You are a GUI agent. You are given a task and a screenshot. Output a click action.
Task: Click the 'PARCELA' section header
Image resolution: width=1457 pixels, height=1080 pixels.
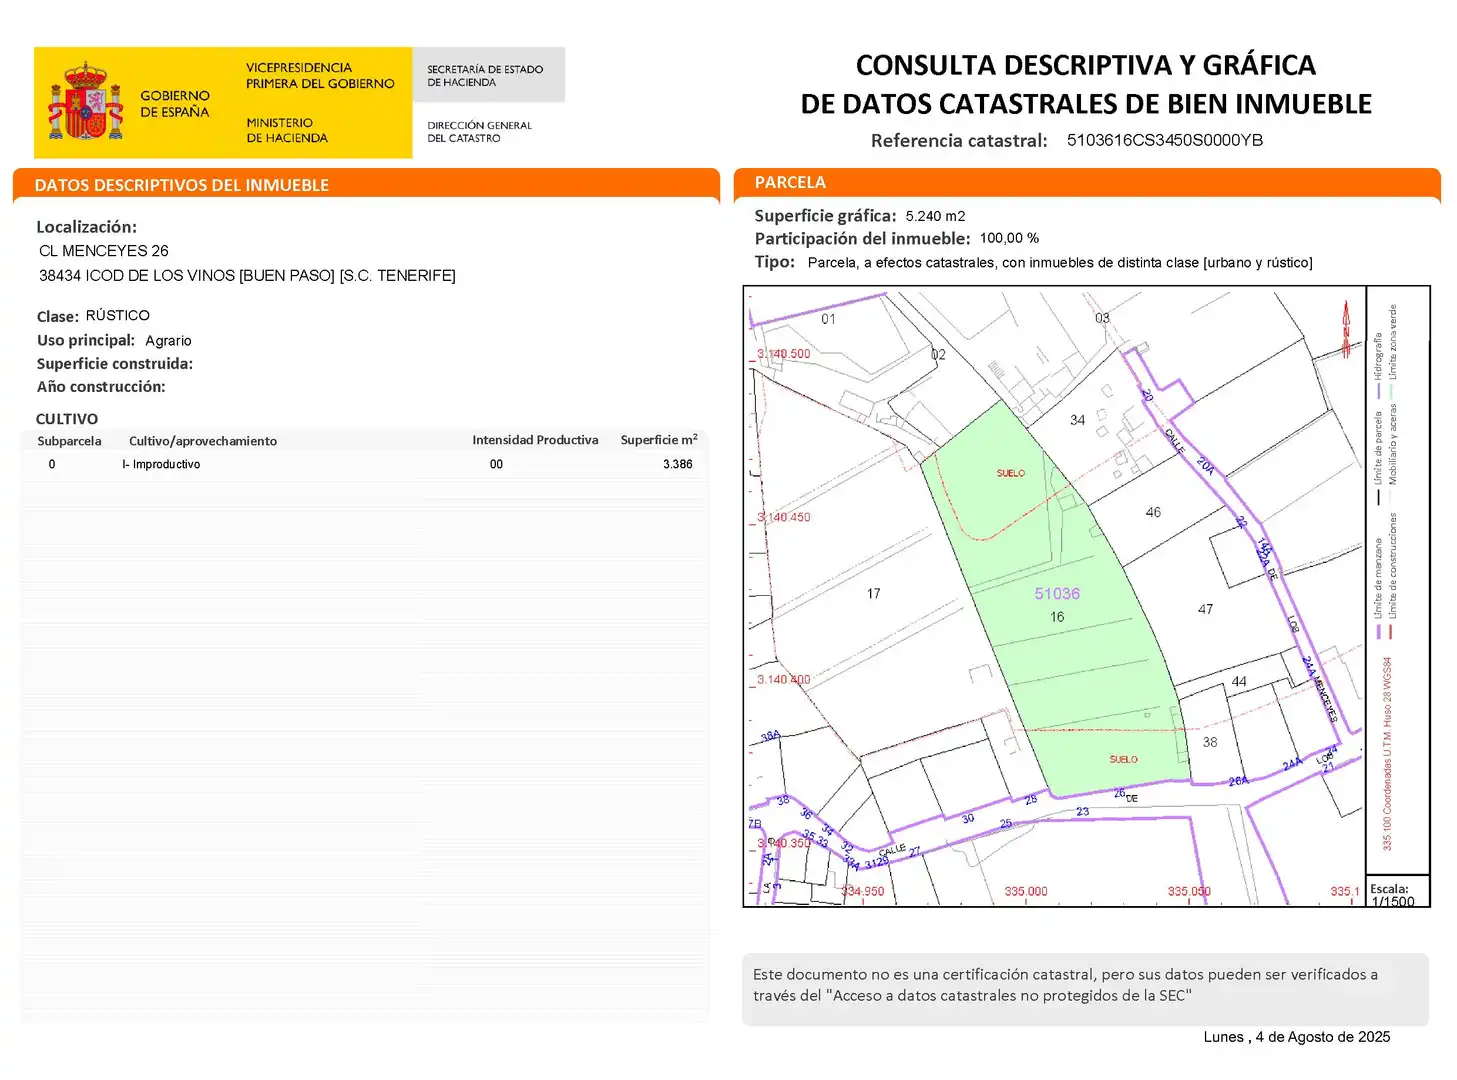pos(790,182)
